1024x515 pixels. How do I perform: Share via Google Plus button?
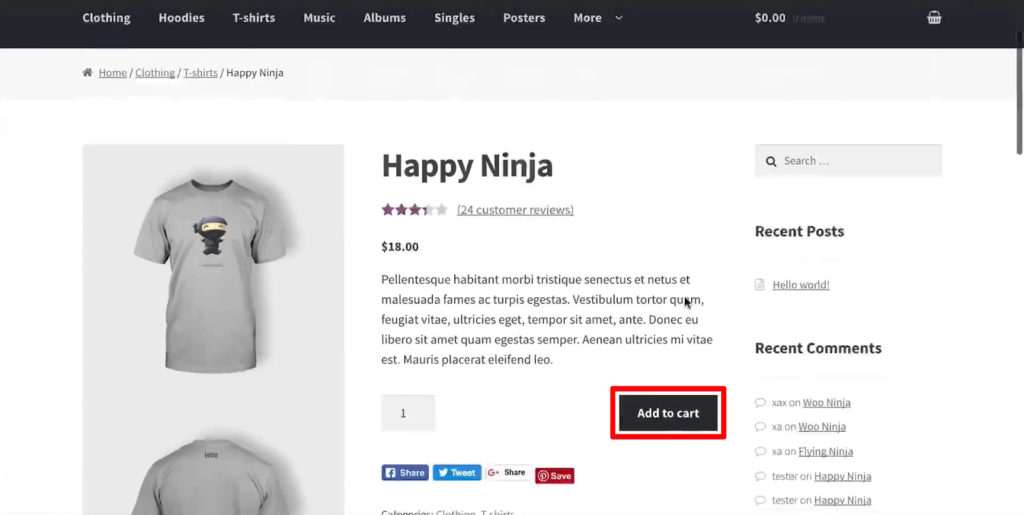507,473
